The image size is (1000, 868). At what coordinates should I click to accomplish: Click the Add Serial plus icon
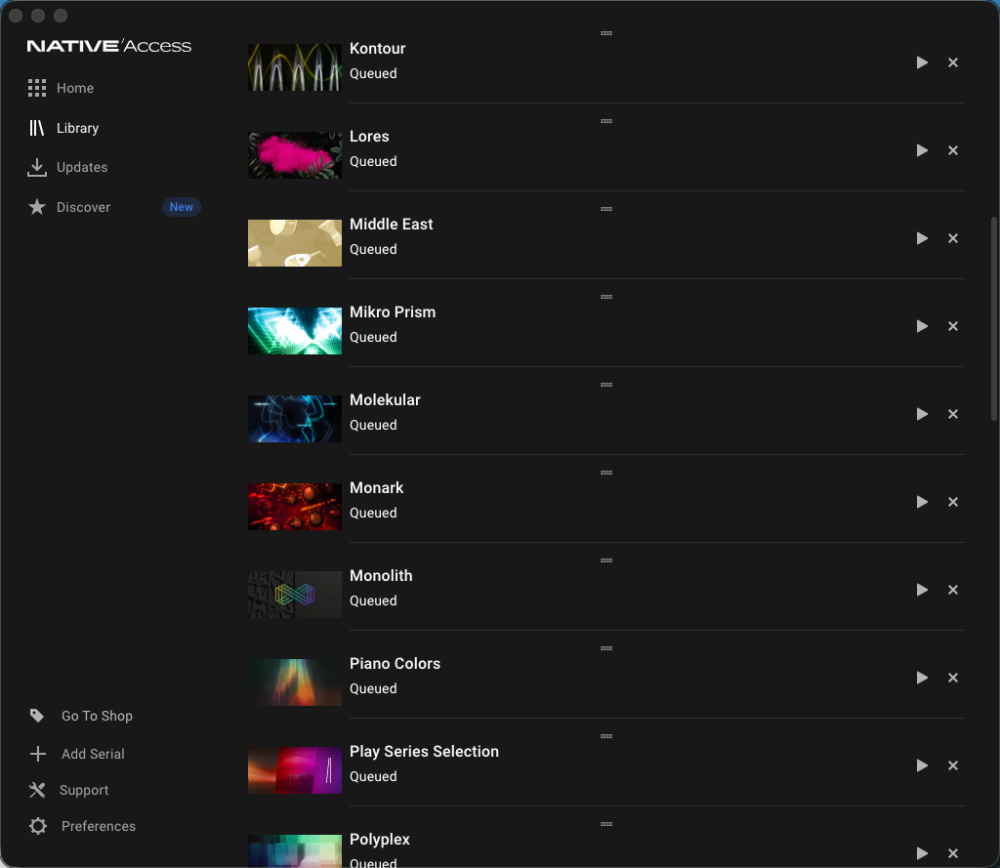coord(38,754)
